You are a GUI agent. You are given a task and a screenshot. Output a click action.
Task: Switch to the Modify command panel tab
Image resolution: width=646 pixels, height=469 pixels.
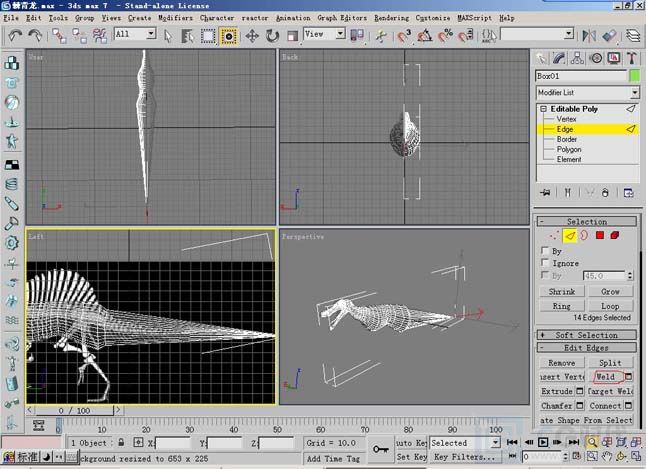(559, 59)
